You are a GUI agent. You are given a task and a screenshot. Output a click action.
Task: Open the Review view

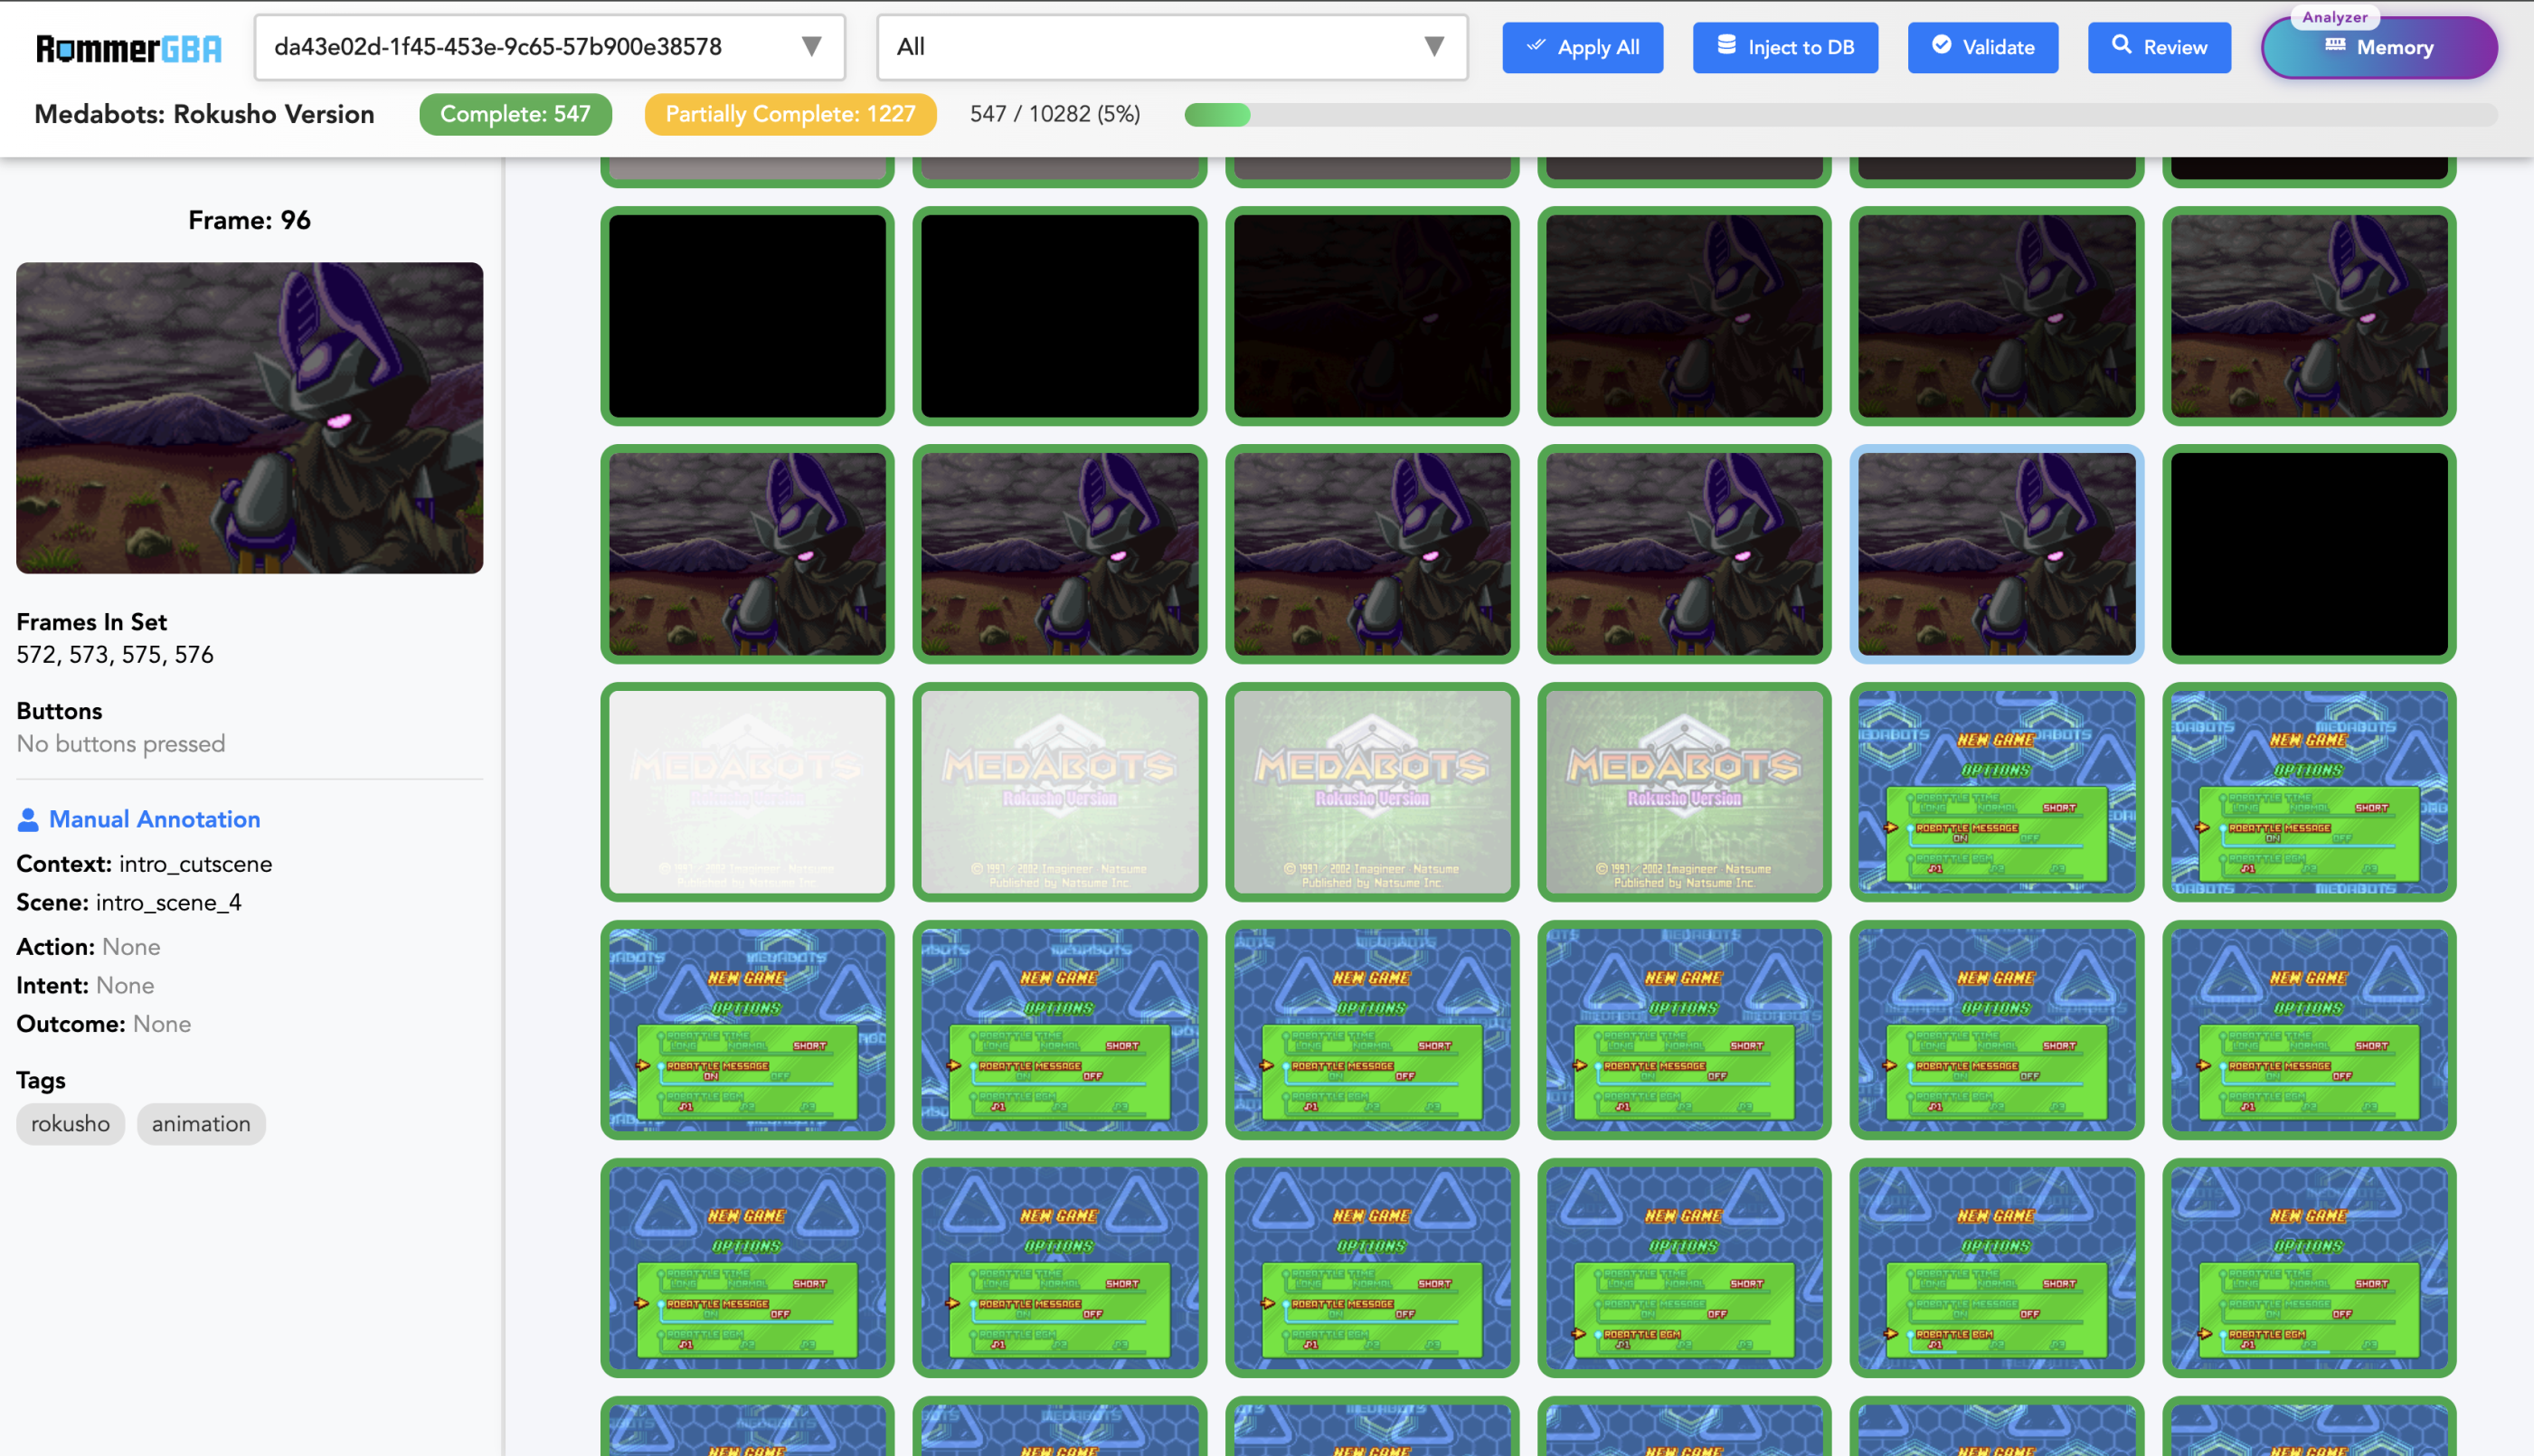click(x=2159, y=47)
